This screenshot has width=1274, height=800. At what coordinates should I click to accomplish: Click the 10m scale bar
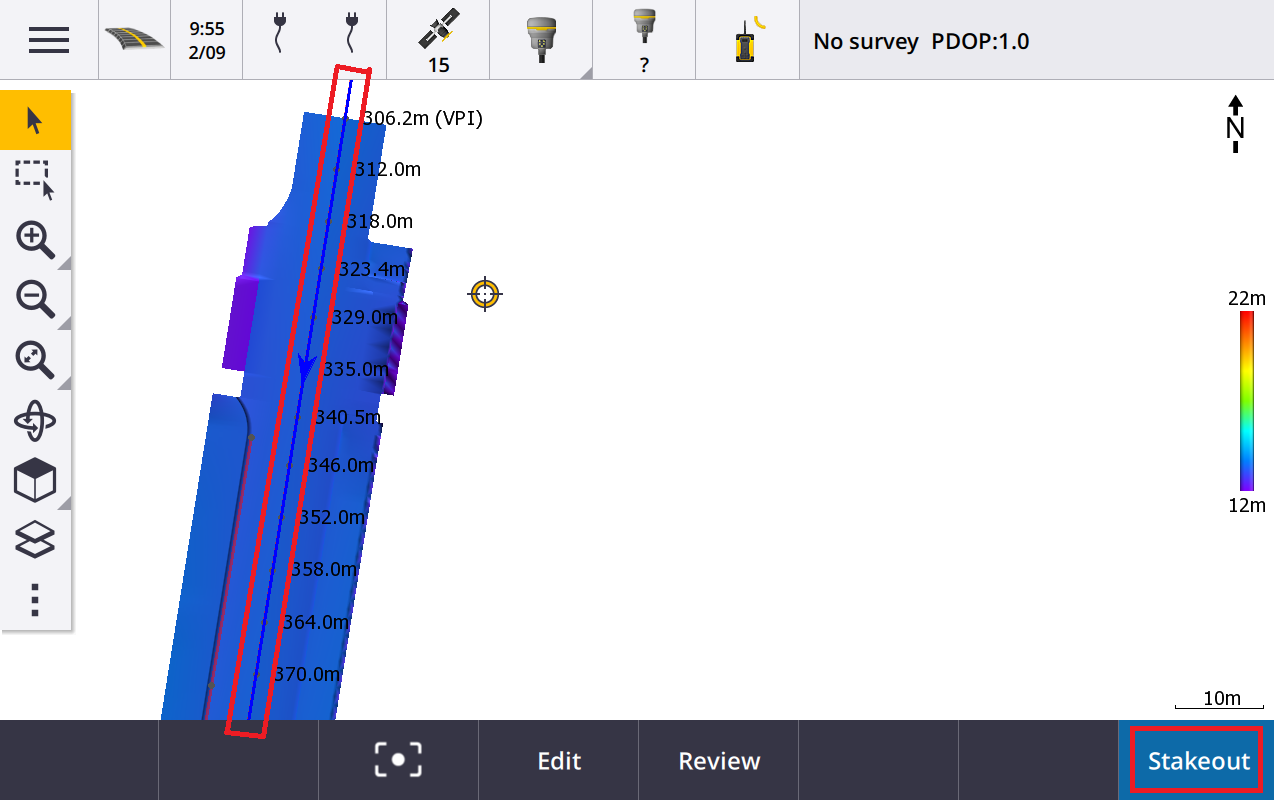(1222, 702)
